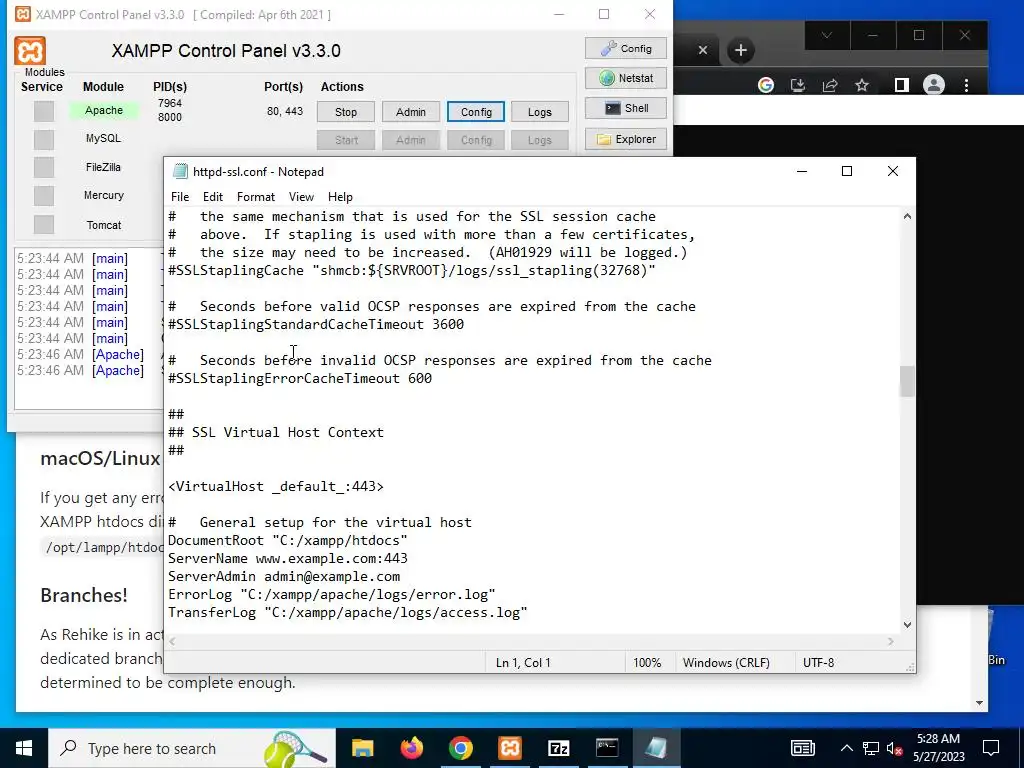Open Netstat from XAMPP side panel

[x=626, y=78]
